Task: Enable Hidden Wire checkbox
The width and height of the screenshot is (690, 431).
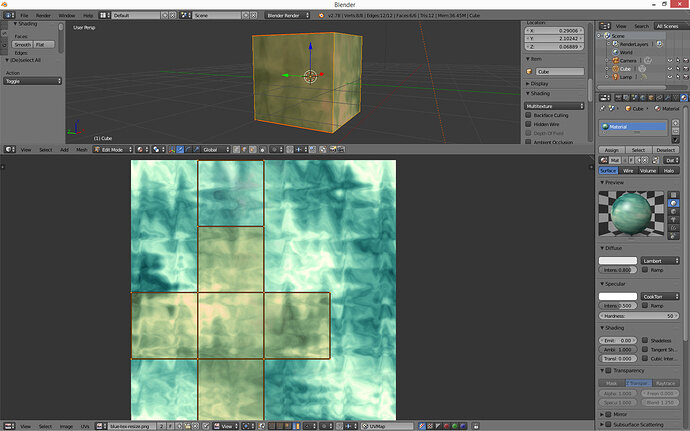Action: click(528, 124)
